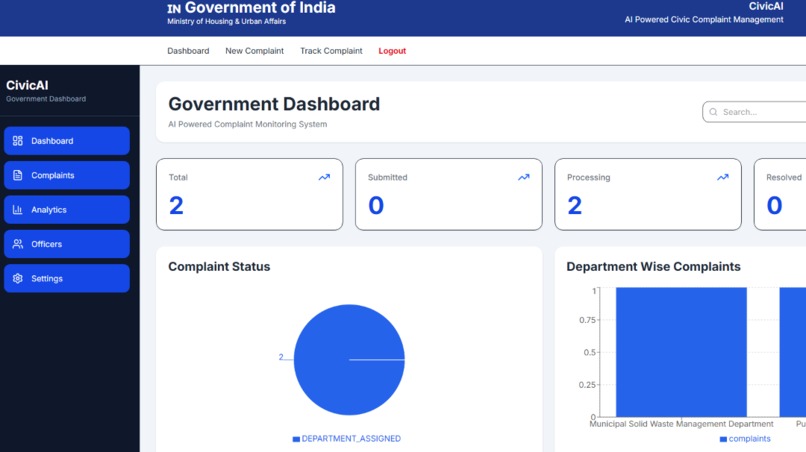
Task: Click the Complaint Status heading
Action: [219, 266]
